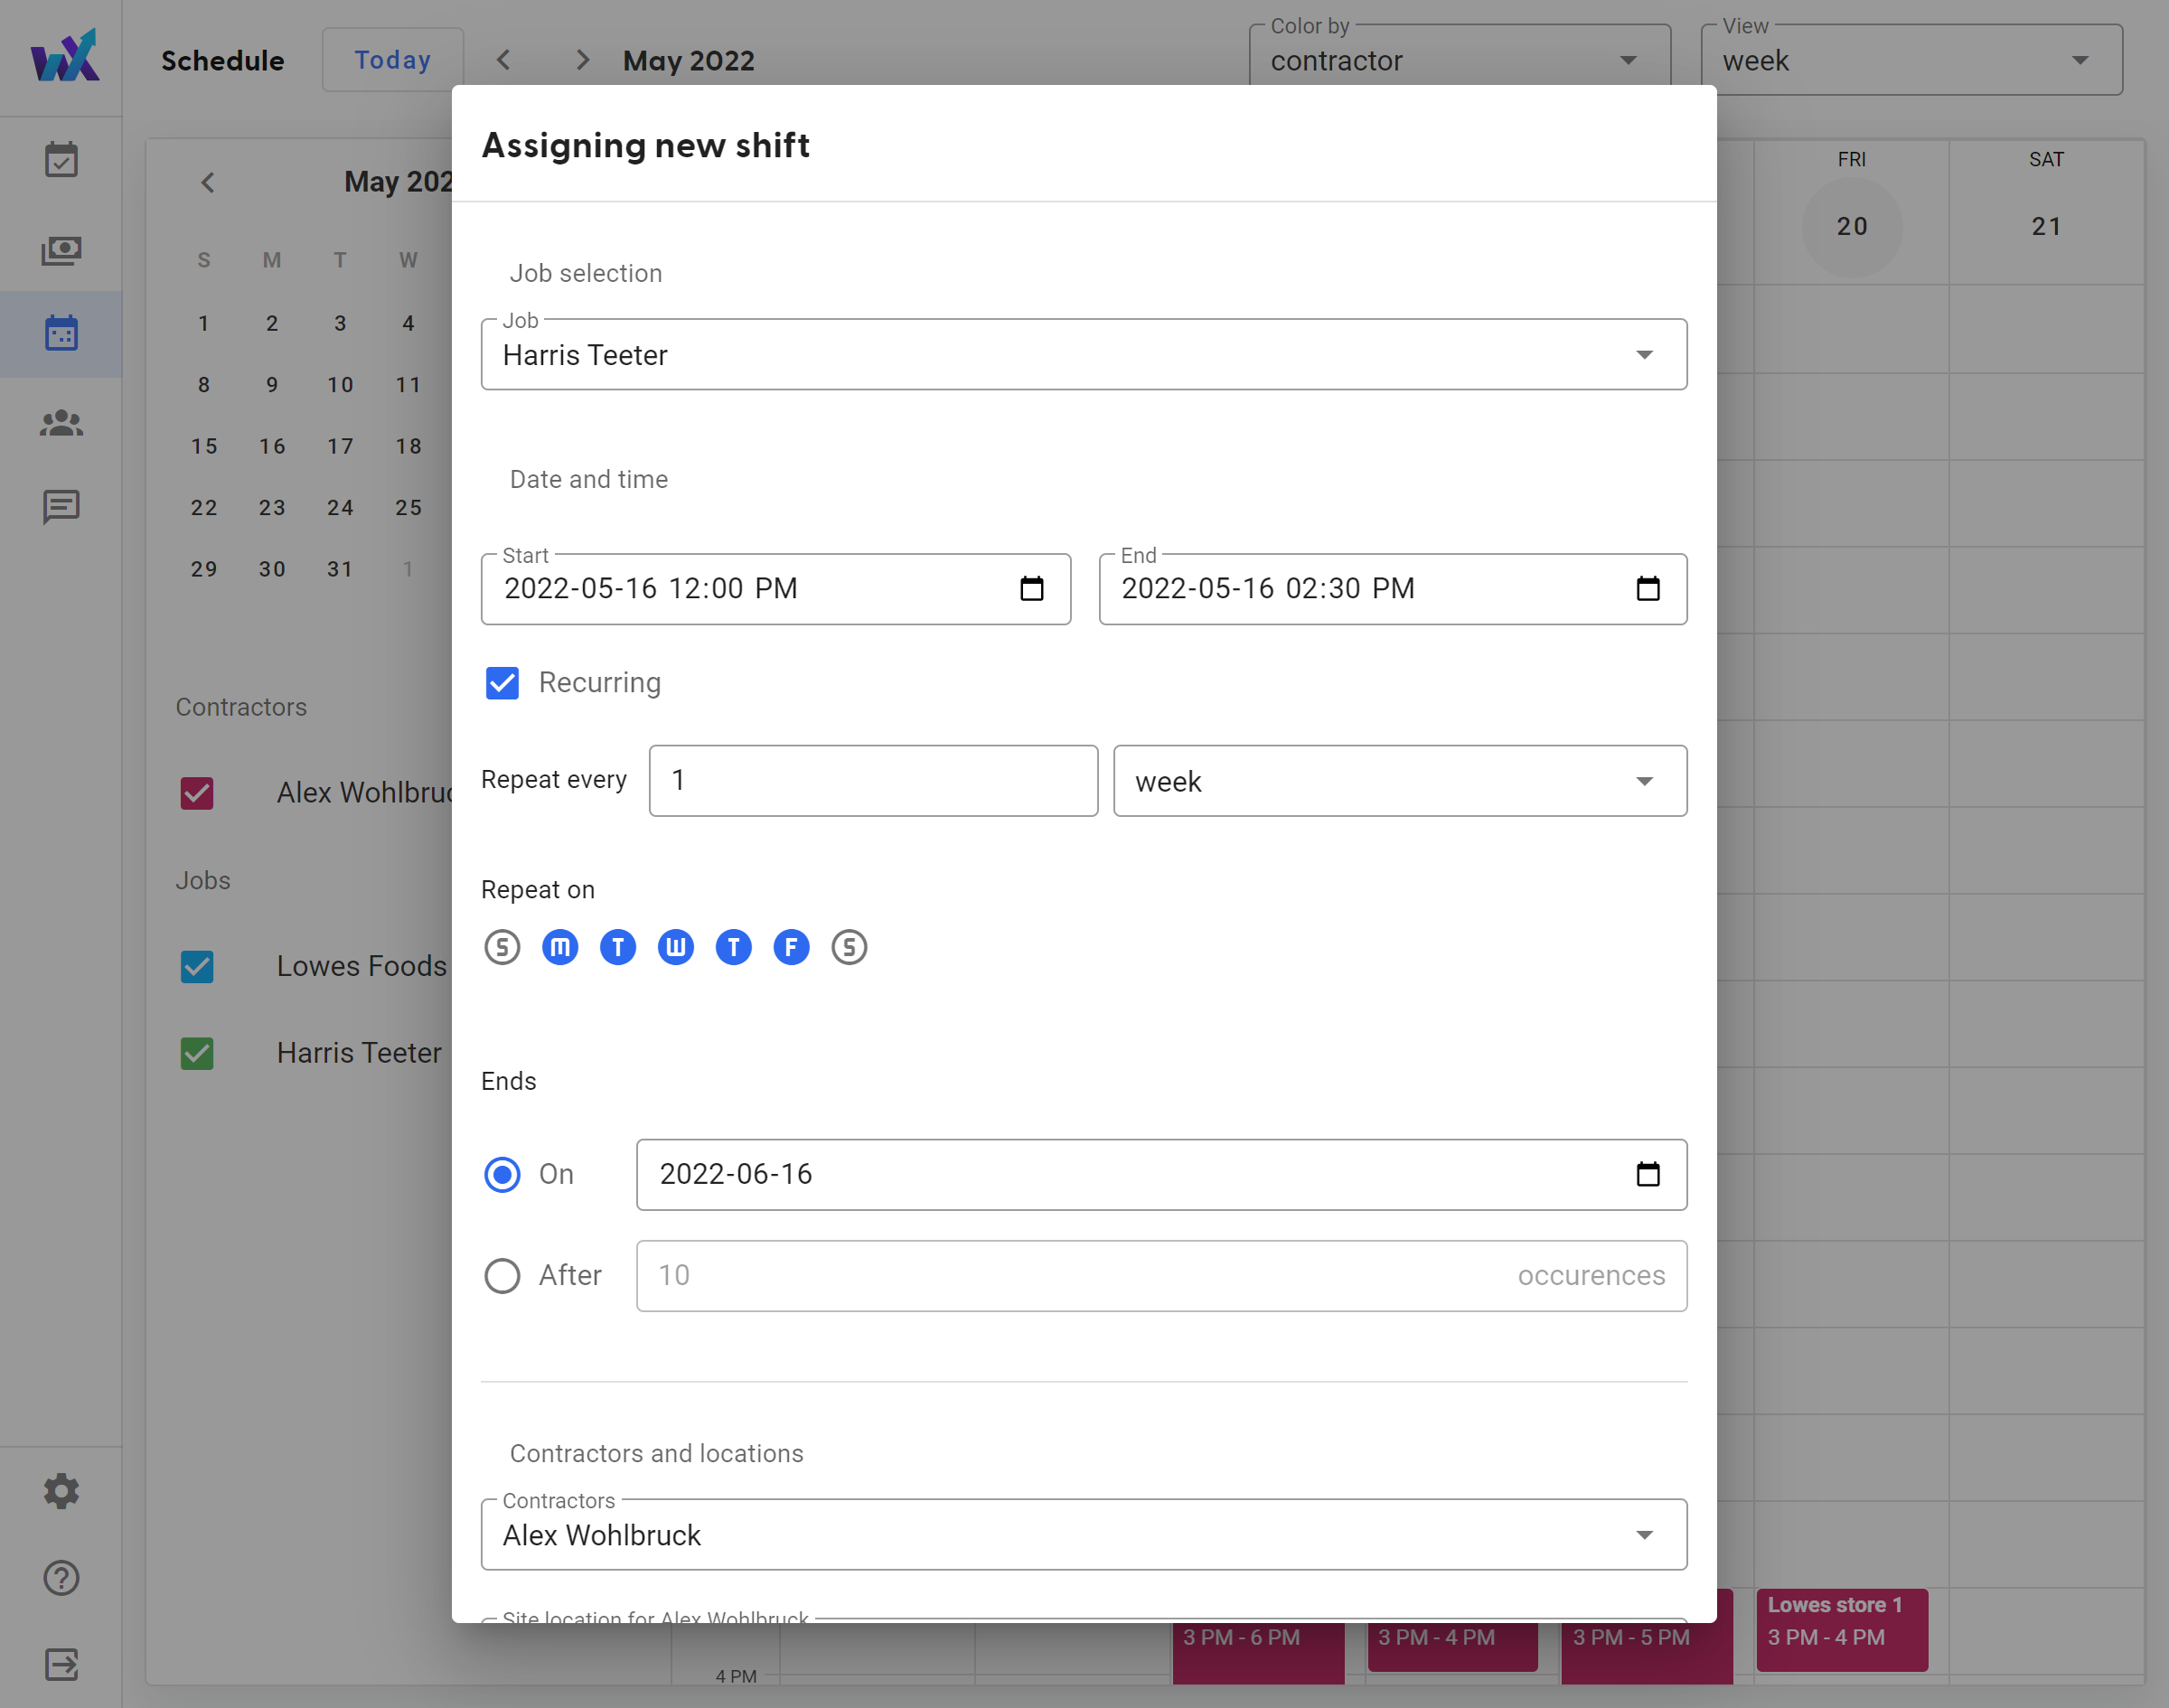Open the repeat interval week dropdown
This screenshot has height=1708, width=2169.
(x=1399, y=781)
